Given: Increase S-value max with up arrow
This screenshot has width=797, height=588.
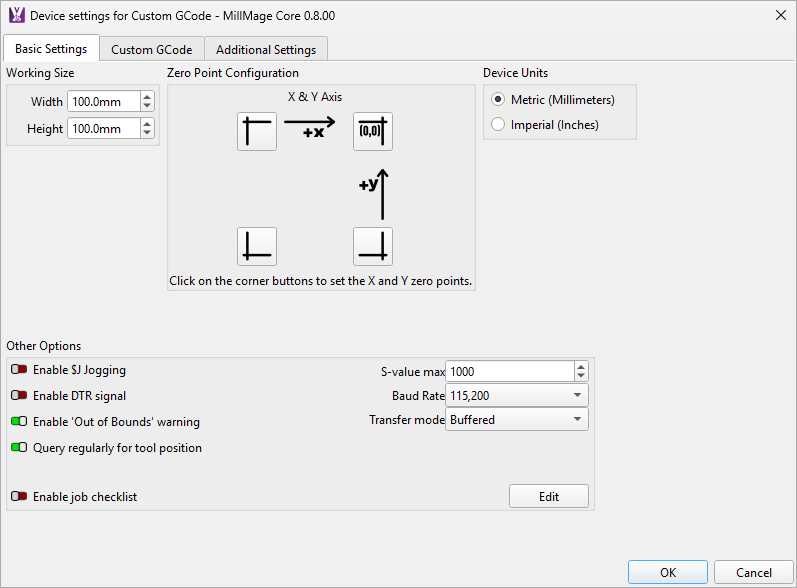Looking at the screenshot, I should point(581,366).
